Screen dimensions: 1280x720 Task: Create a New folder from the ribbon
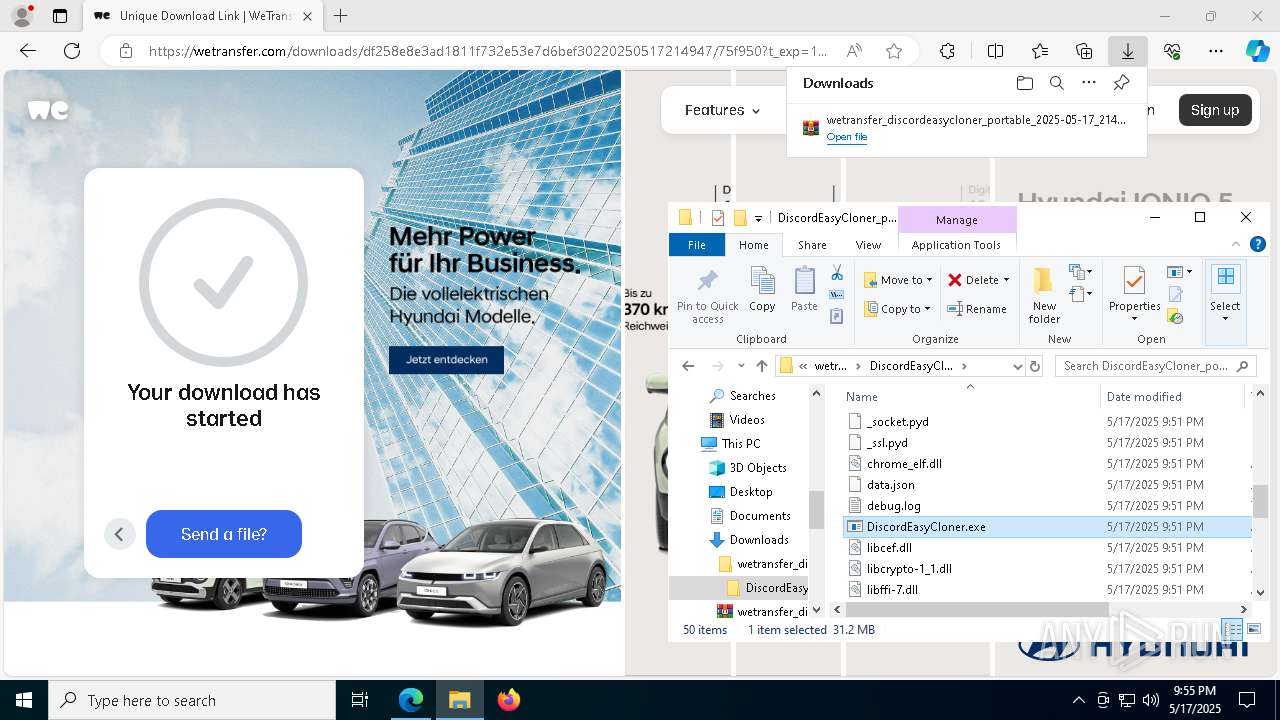point(1044,295)
